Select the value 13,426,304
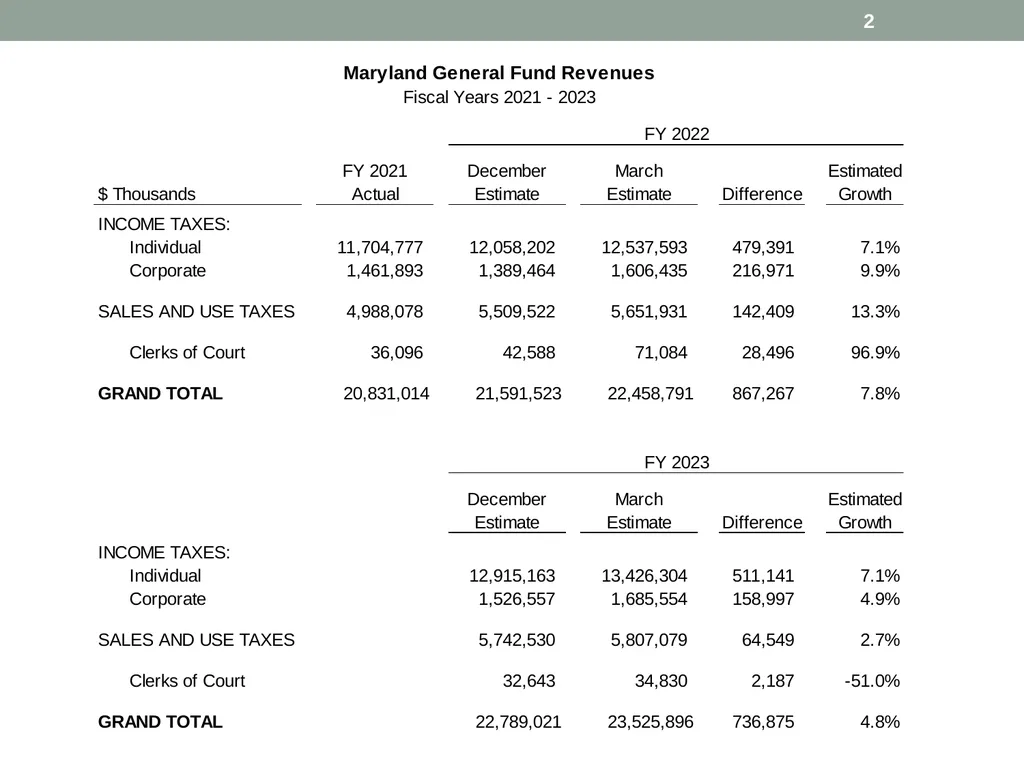Viewport: 1024px width, 768px height. coord(644,576)
